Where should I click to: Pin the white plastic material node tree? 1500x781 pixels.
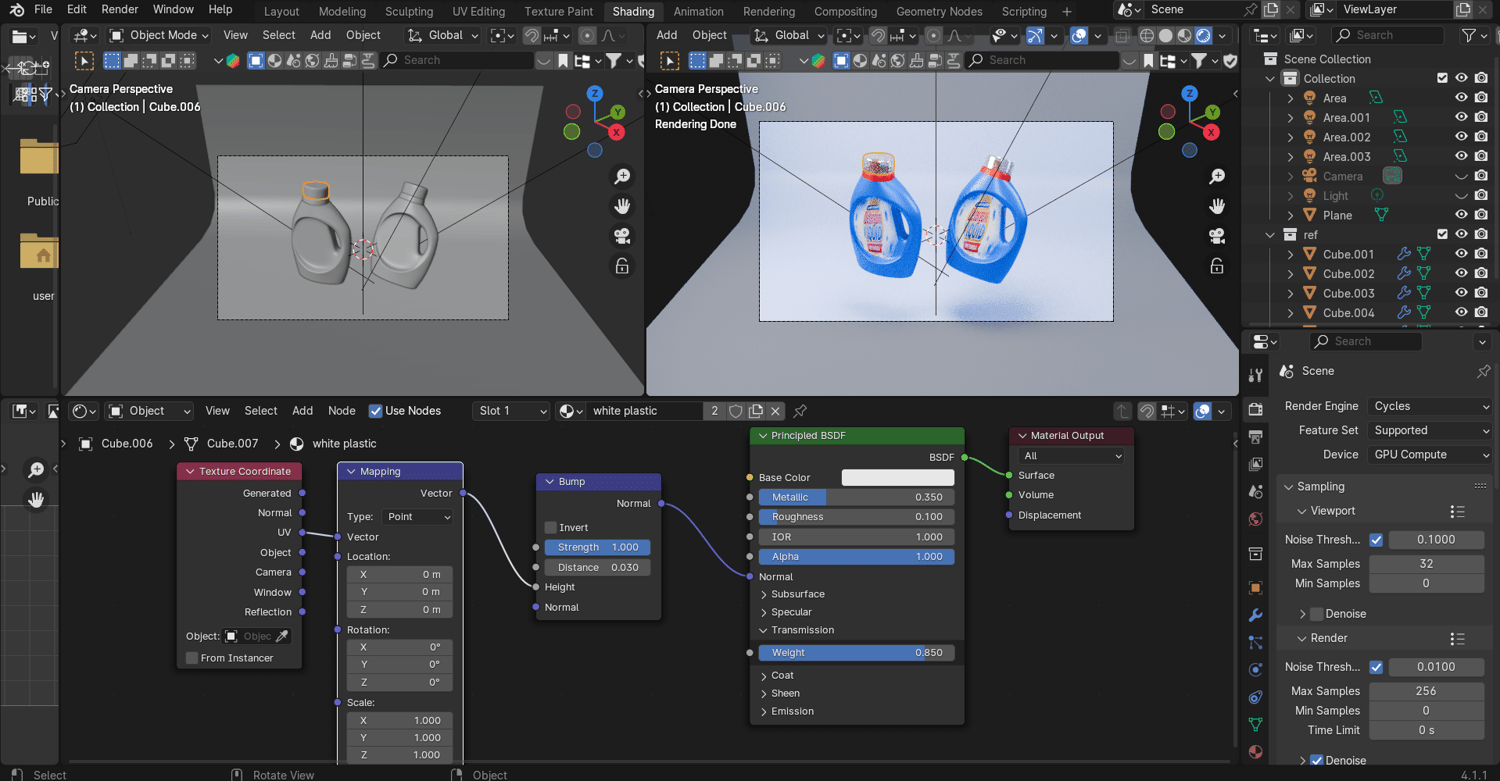pos(800,411)
